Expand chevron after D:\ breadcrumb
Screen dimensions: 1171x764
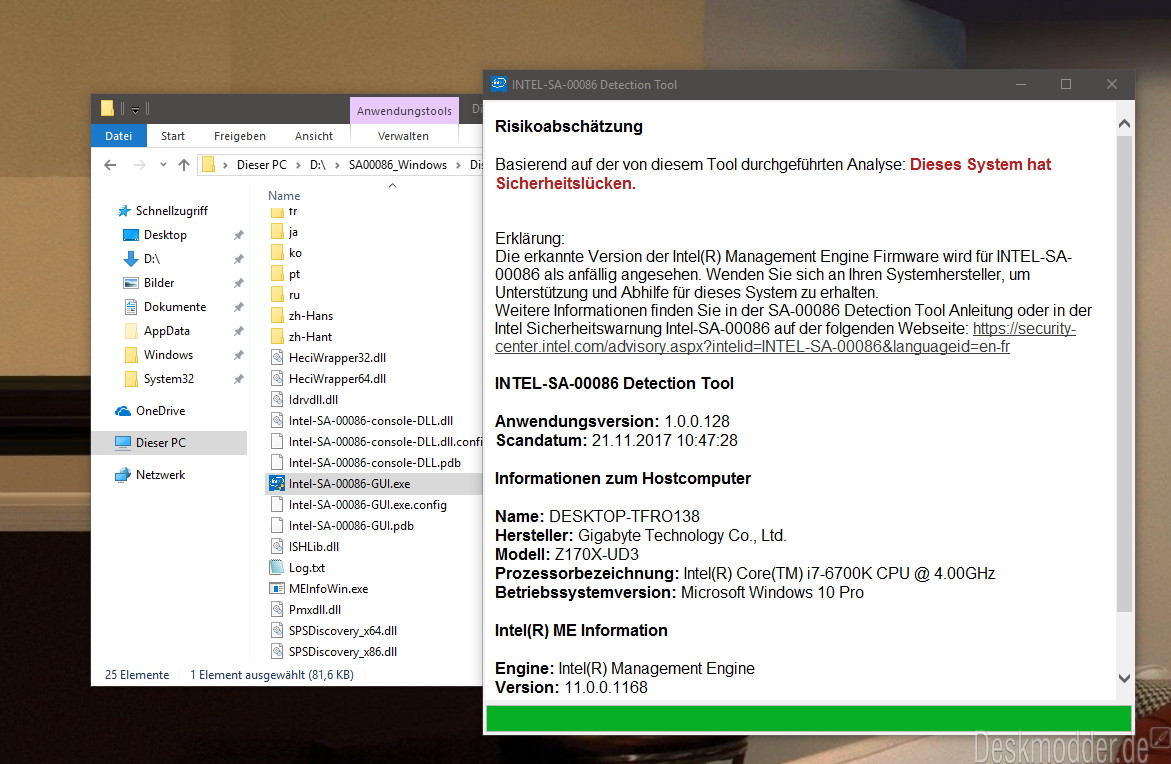click(337, 164)
